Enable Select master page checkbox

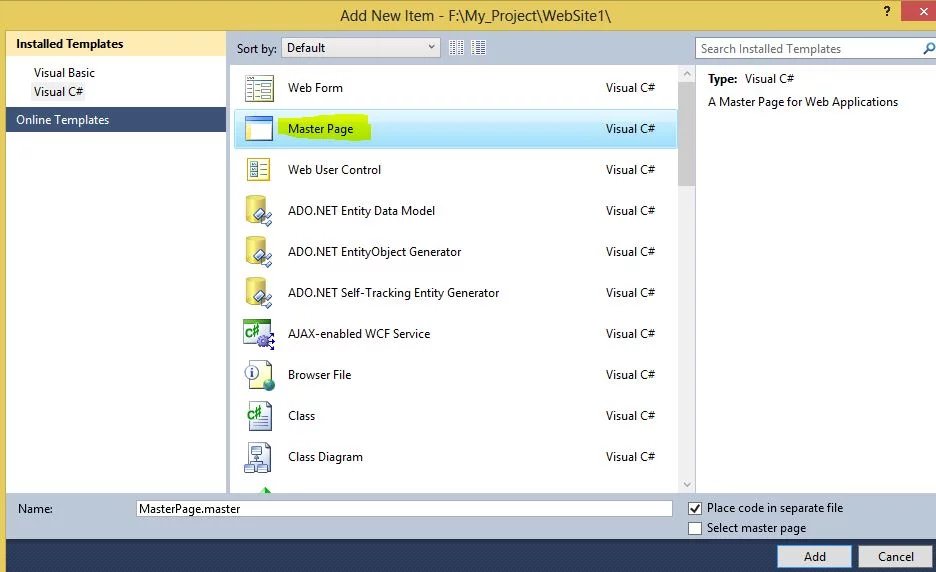(694, 528)
